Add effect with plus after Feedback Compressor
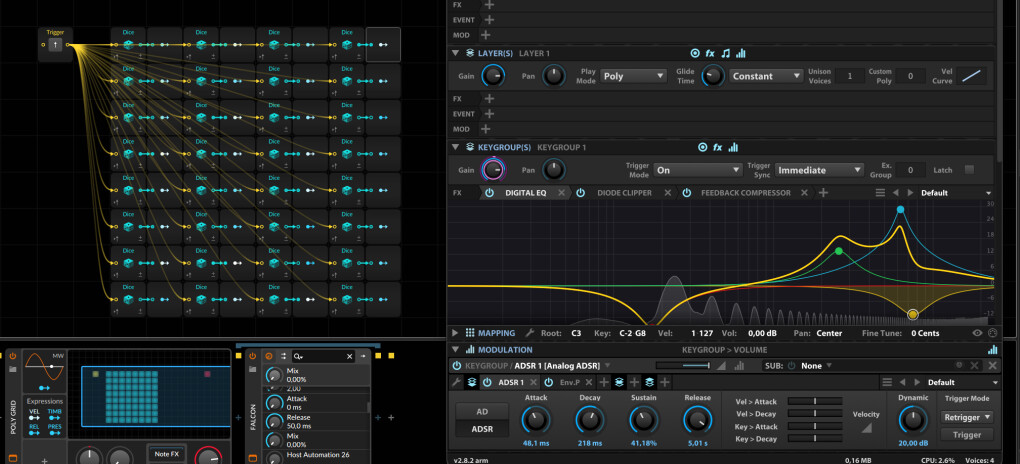This screenshot has width=1020, height=464. coord(823,193)
